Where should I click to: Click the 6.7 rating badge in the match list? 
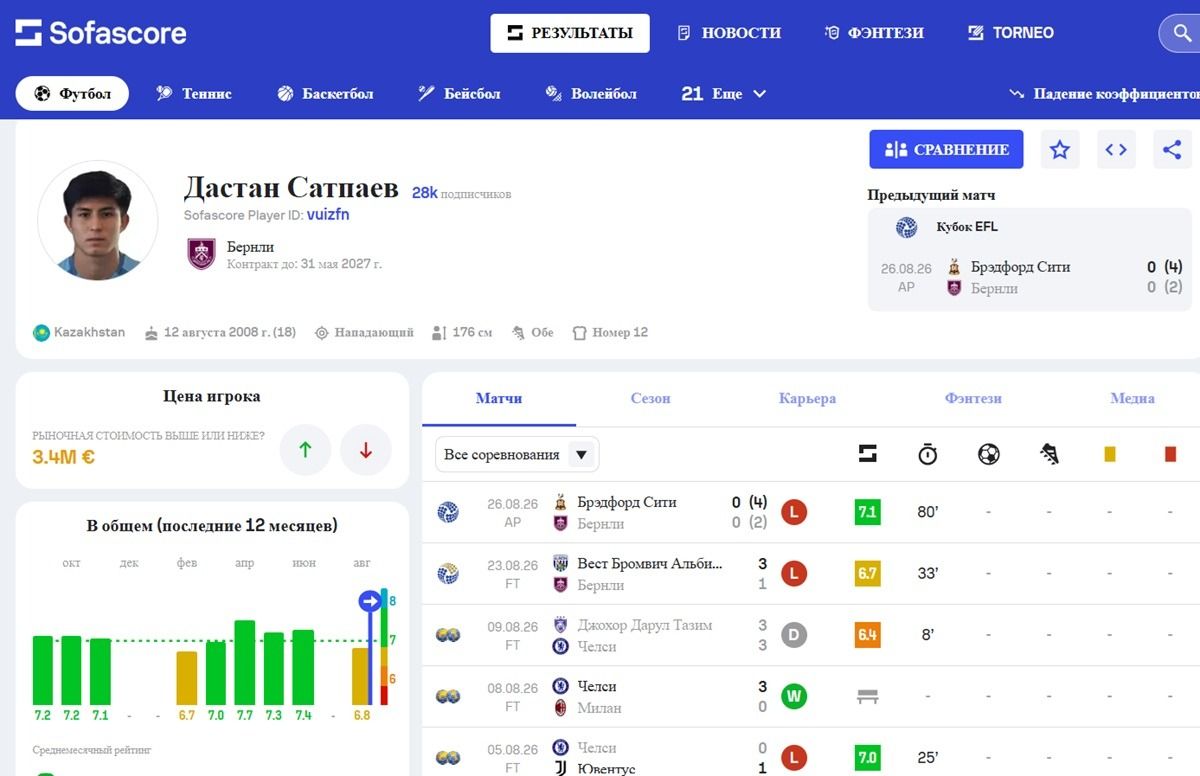click(867, 574)
